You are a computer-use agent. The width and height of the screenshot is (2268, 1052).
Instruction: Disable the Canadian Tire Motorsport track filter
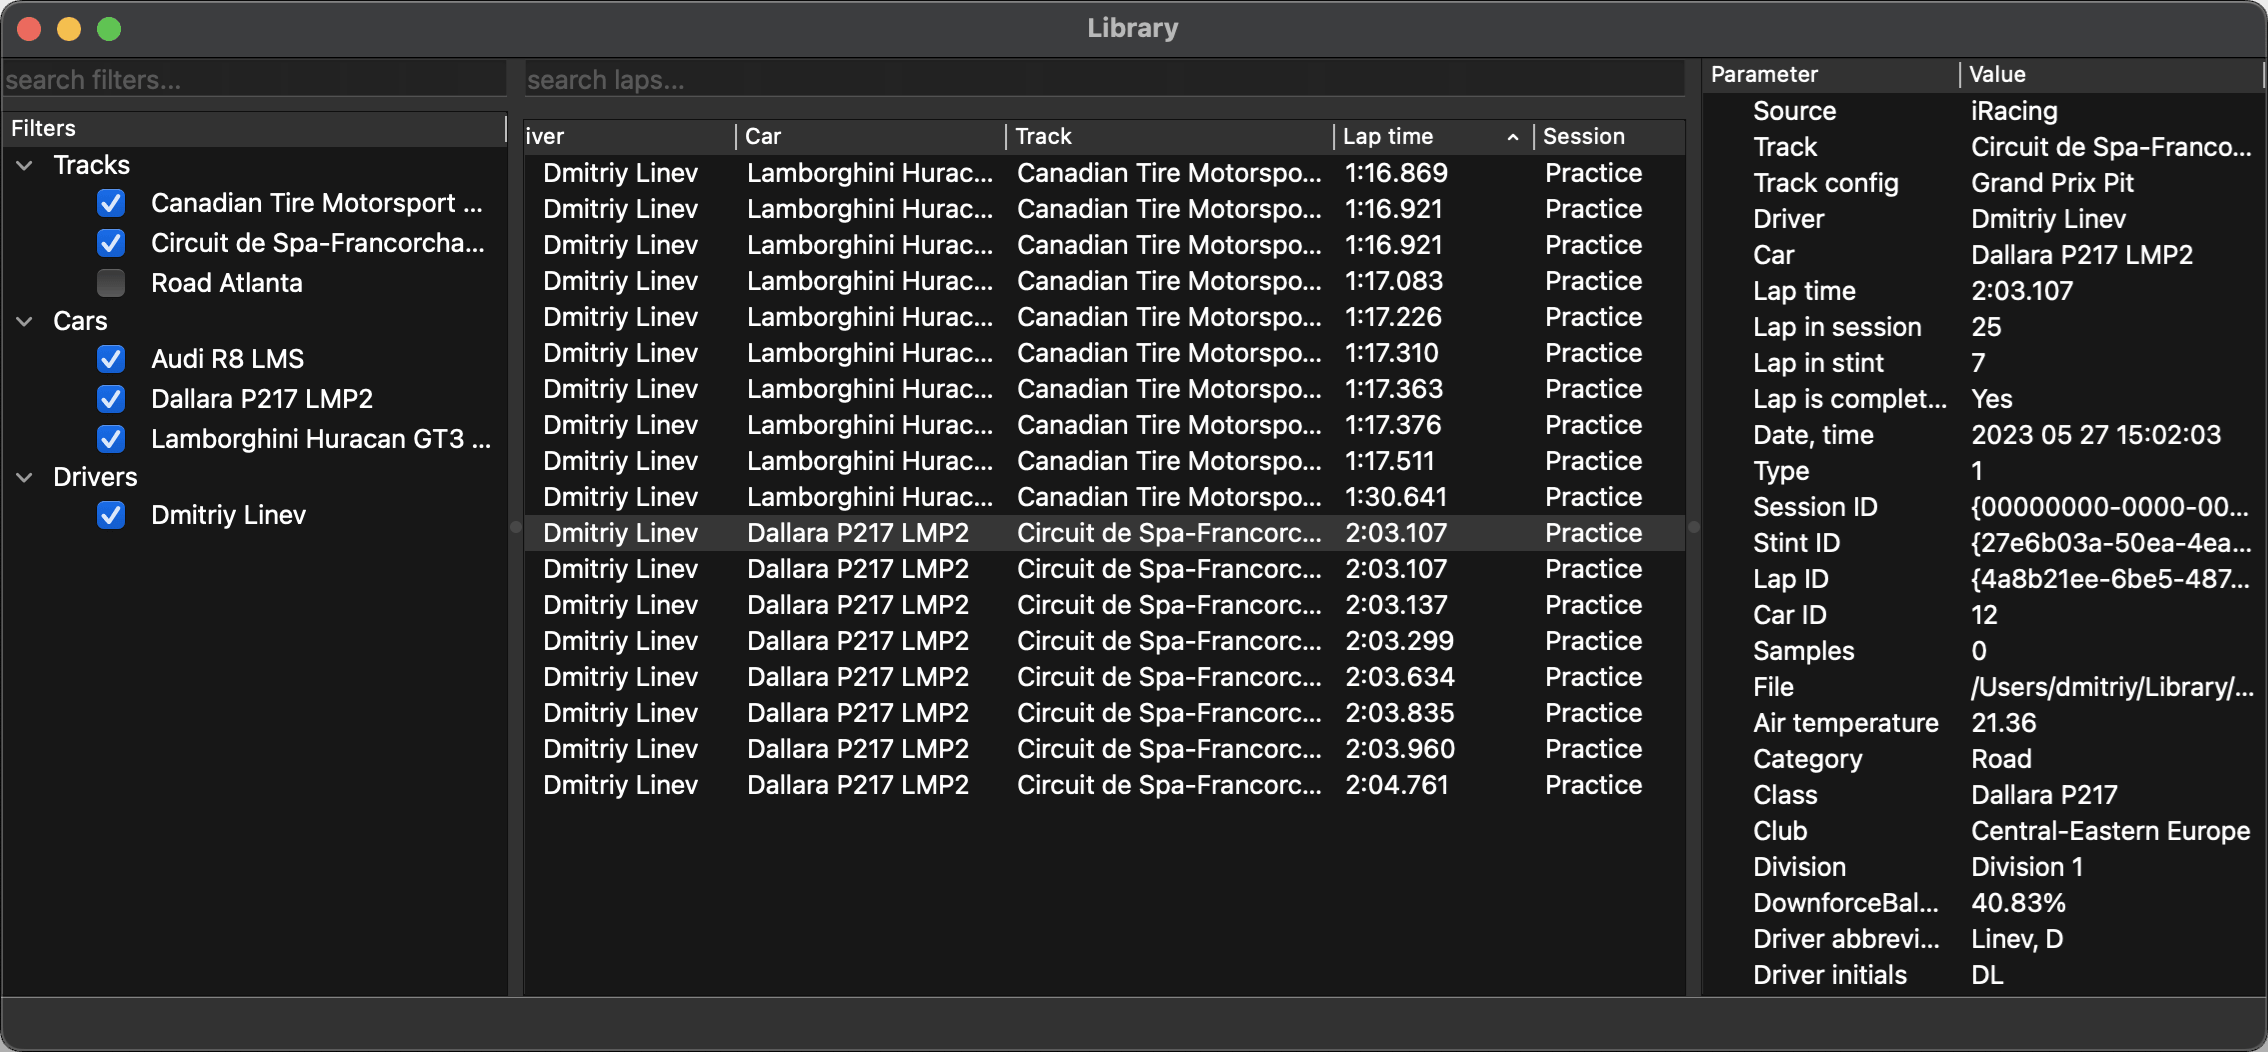(x=111, y=203)
